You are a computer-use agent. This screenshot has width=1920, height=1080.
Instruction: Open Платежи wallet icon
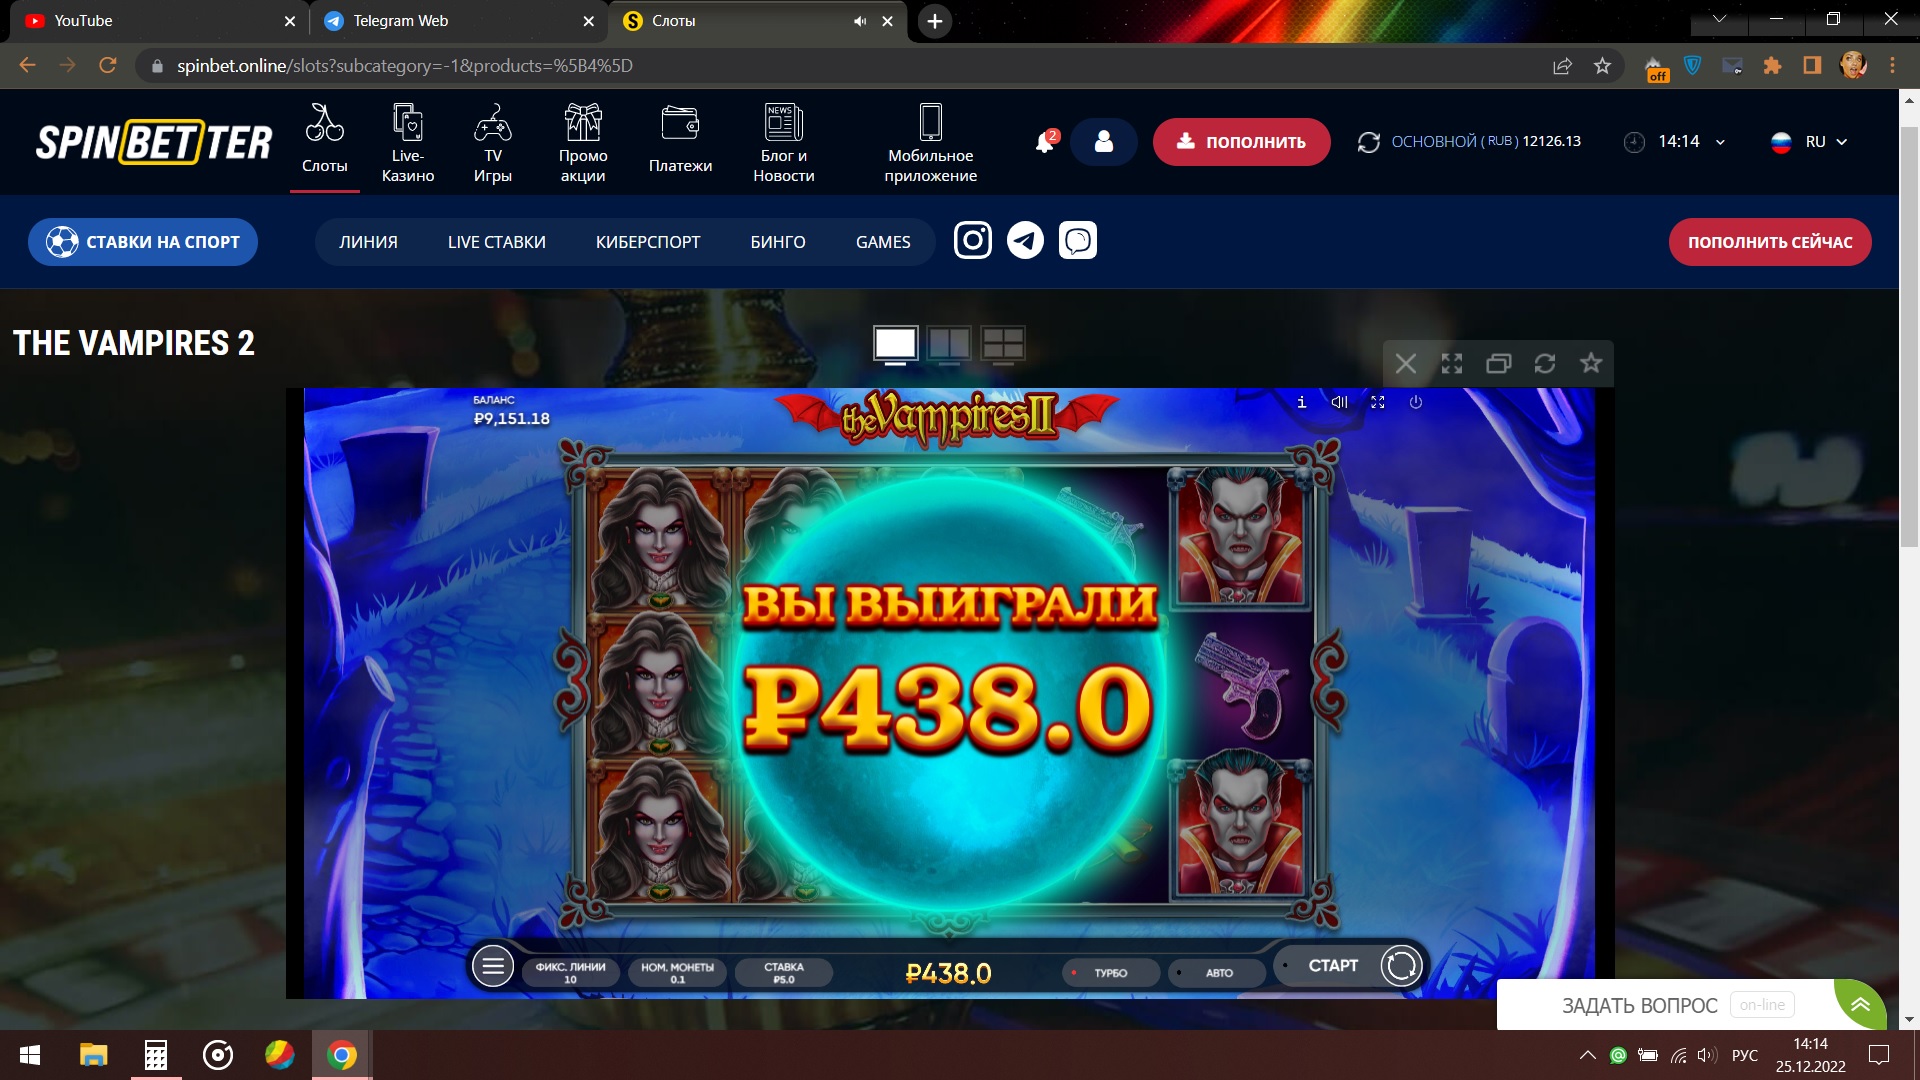[x=680, y=123]
